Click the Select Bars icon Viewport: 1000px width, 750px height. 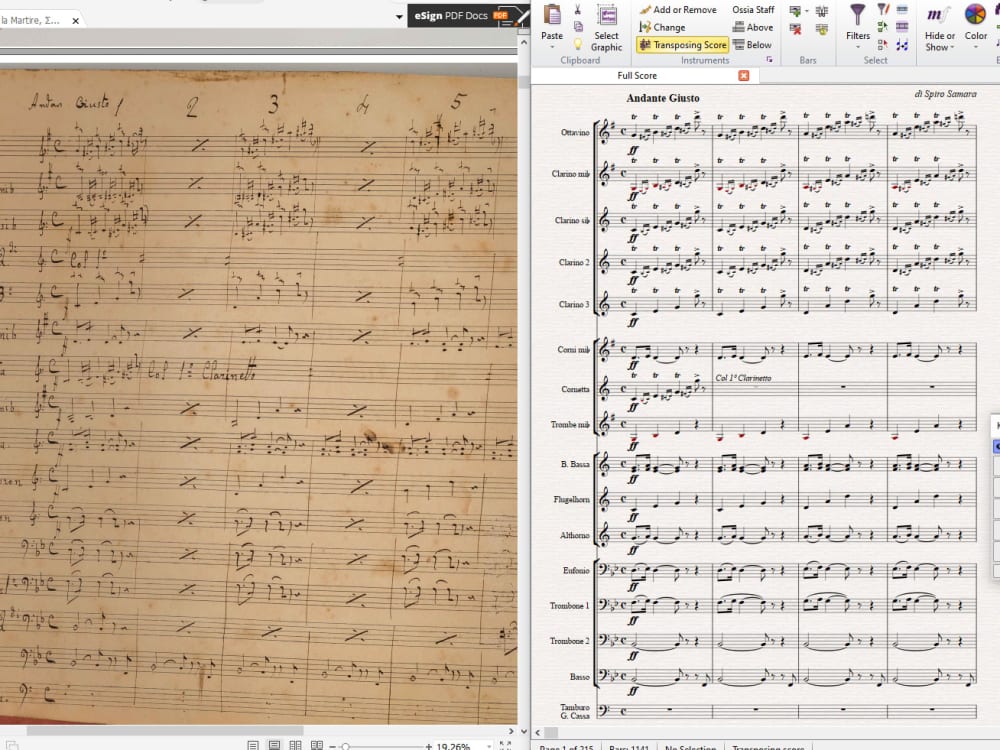[x=902, y=9]
